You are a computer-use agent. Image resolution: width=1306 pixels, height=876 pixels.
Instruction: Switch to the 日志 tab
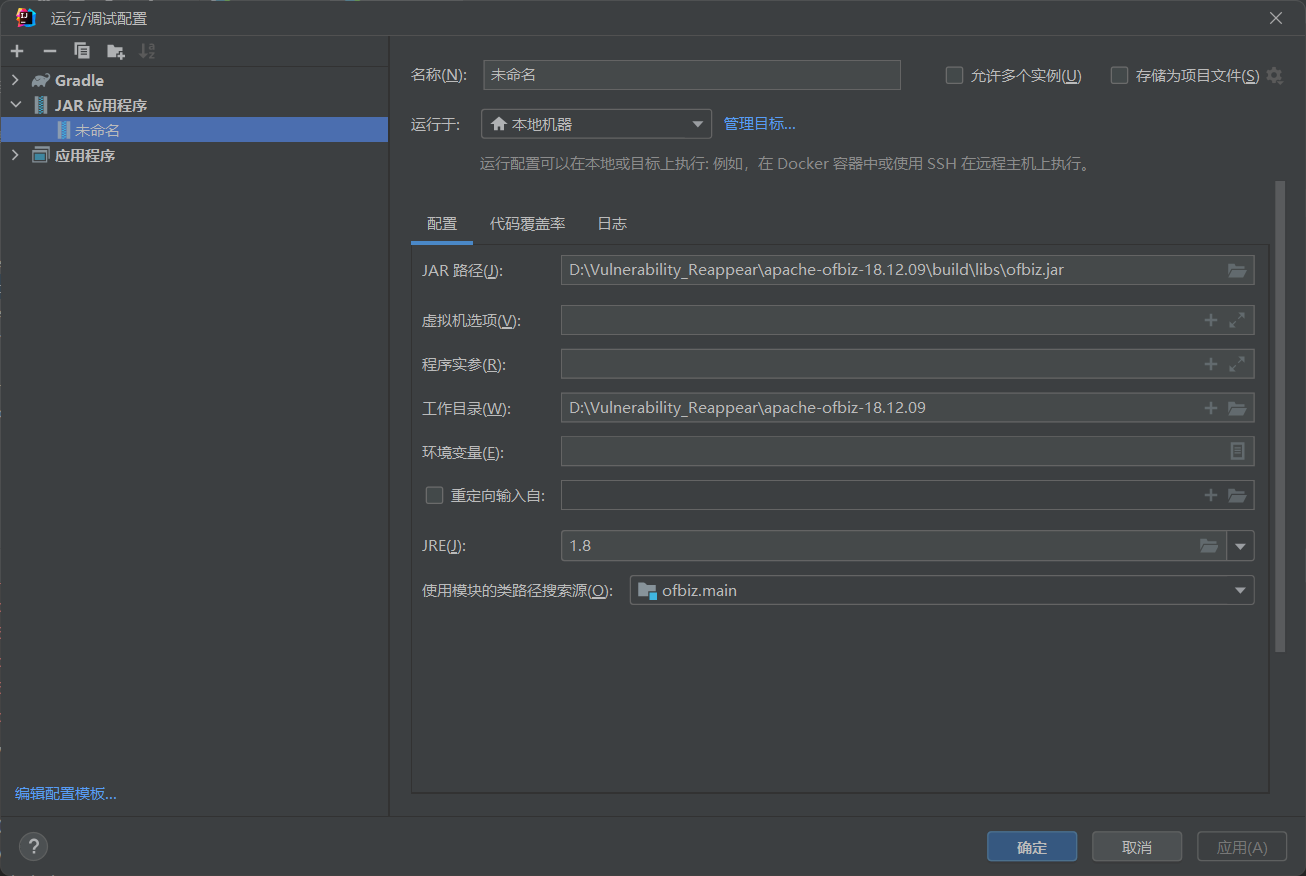(x=612, y=224)
